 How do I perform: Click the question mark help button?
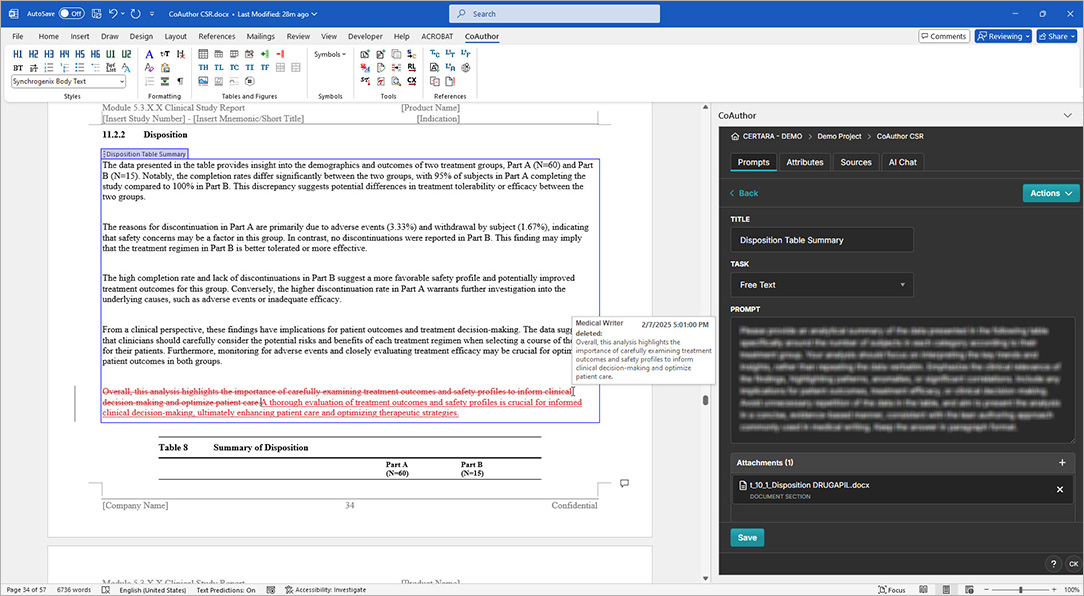point(1053,564)
